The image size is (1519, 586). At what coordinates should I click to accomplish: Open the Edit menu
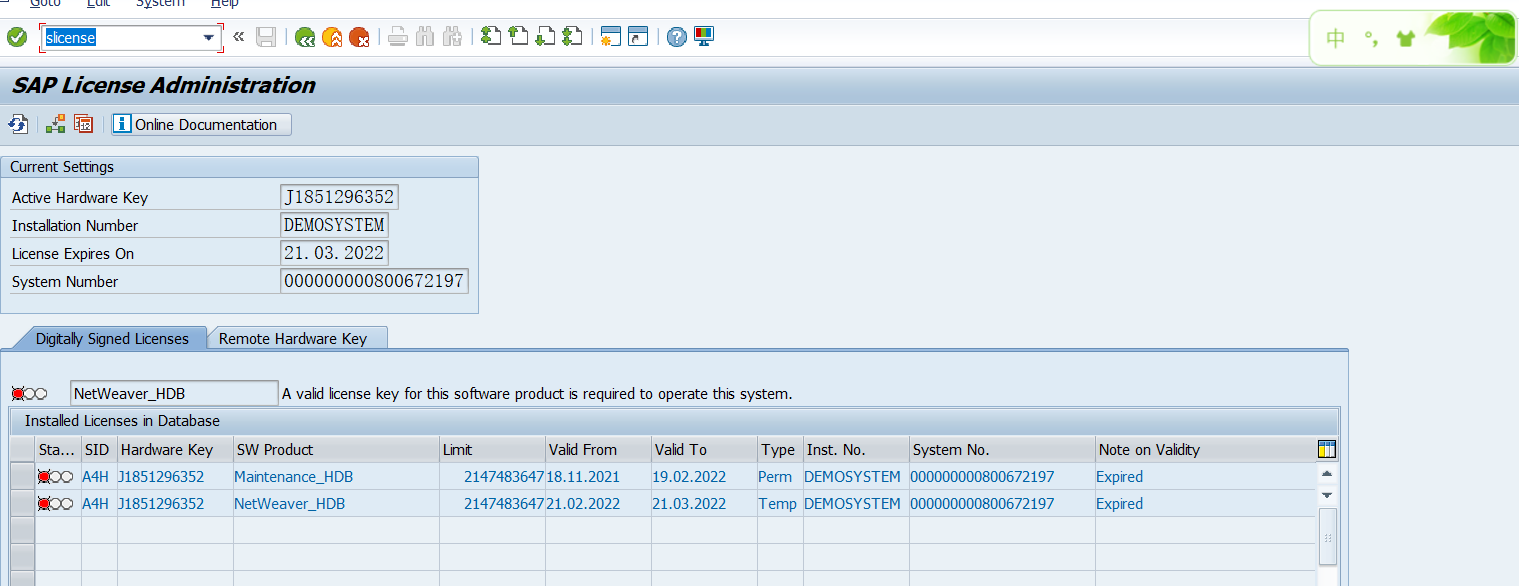(x=99, y=3)
